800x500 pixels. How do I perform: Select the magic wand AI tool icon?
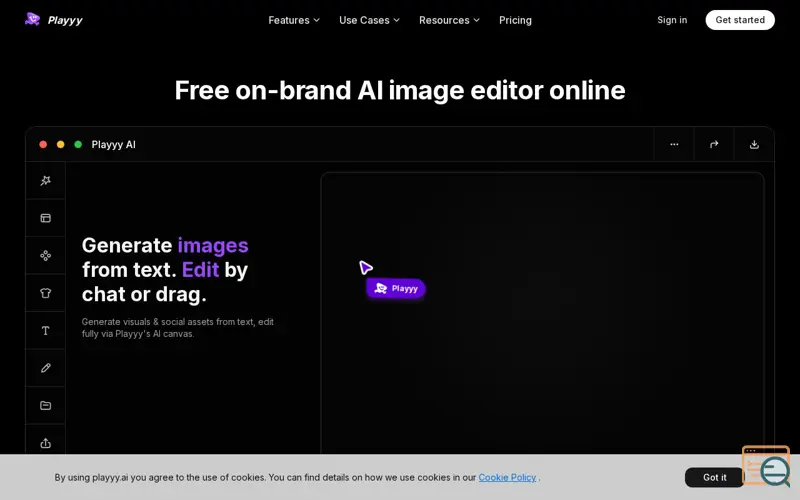pyautogui.click(x=45, y=181)
